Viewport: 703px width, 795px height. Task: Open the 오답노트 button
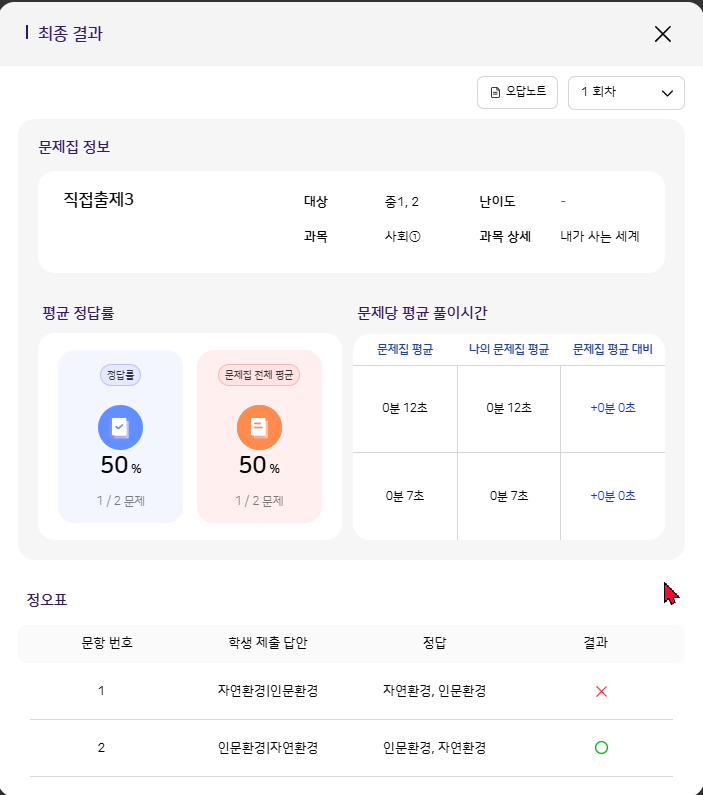pyautogui.click(x=518, y=92)
